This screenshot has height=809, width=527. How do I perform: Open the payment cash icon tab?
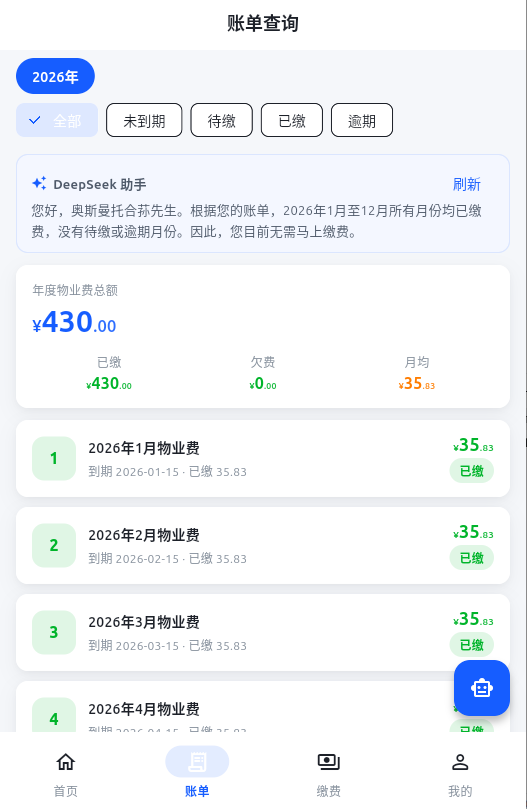pyautogui.click(x=329, y=762)
